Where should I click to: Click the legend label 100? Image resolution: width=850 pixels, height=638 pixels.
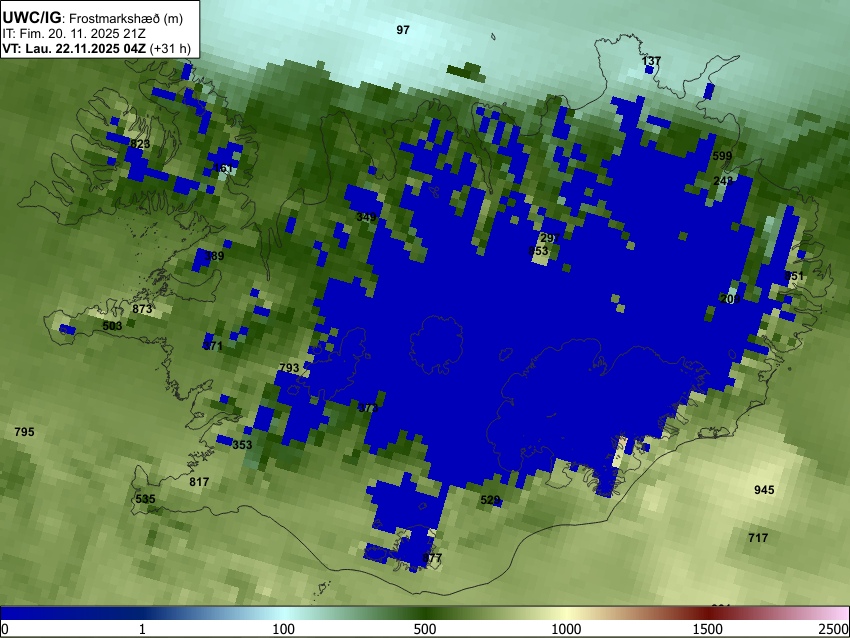284,629
